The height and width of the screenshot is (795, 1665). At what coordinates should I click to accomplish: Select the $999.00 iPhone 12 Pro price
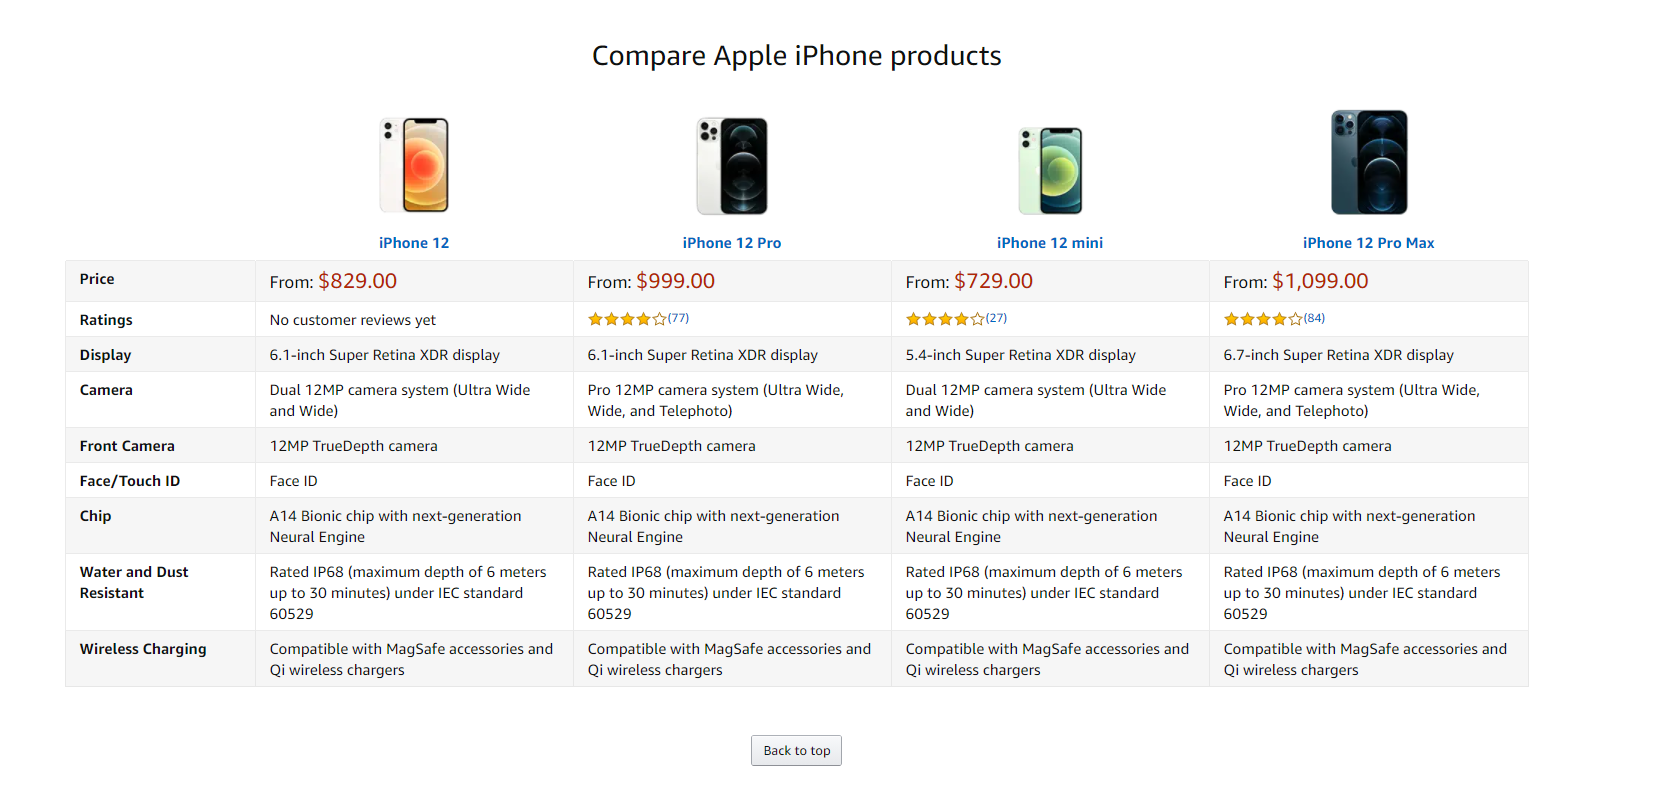[676, 281]
